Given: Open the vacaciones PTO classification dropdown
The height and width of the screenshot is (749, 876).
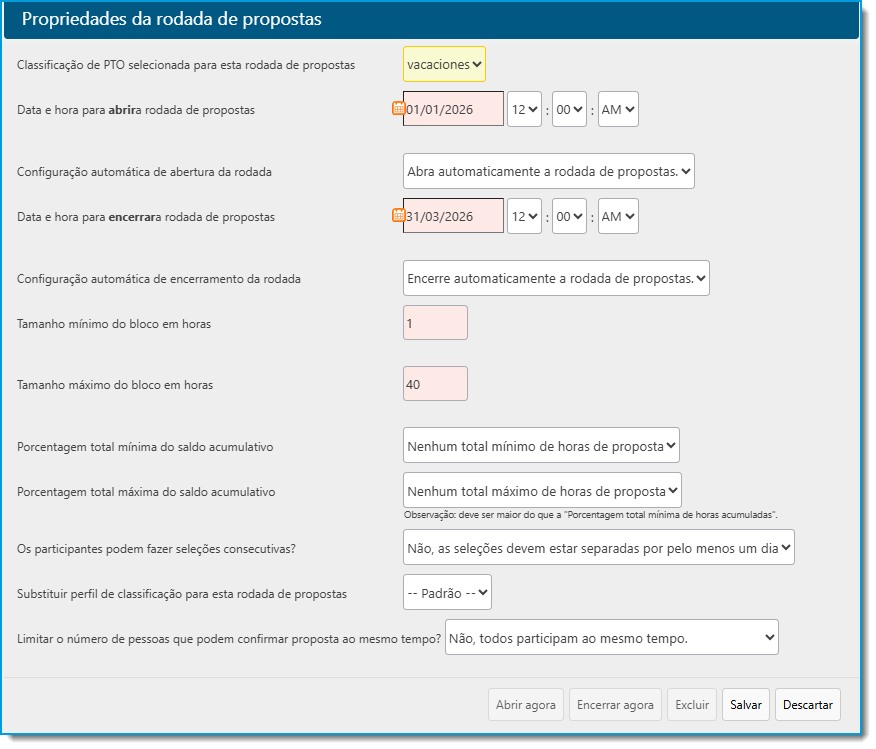Looking at the screenshot, I should click(x=444, y=64).
